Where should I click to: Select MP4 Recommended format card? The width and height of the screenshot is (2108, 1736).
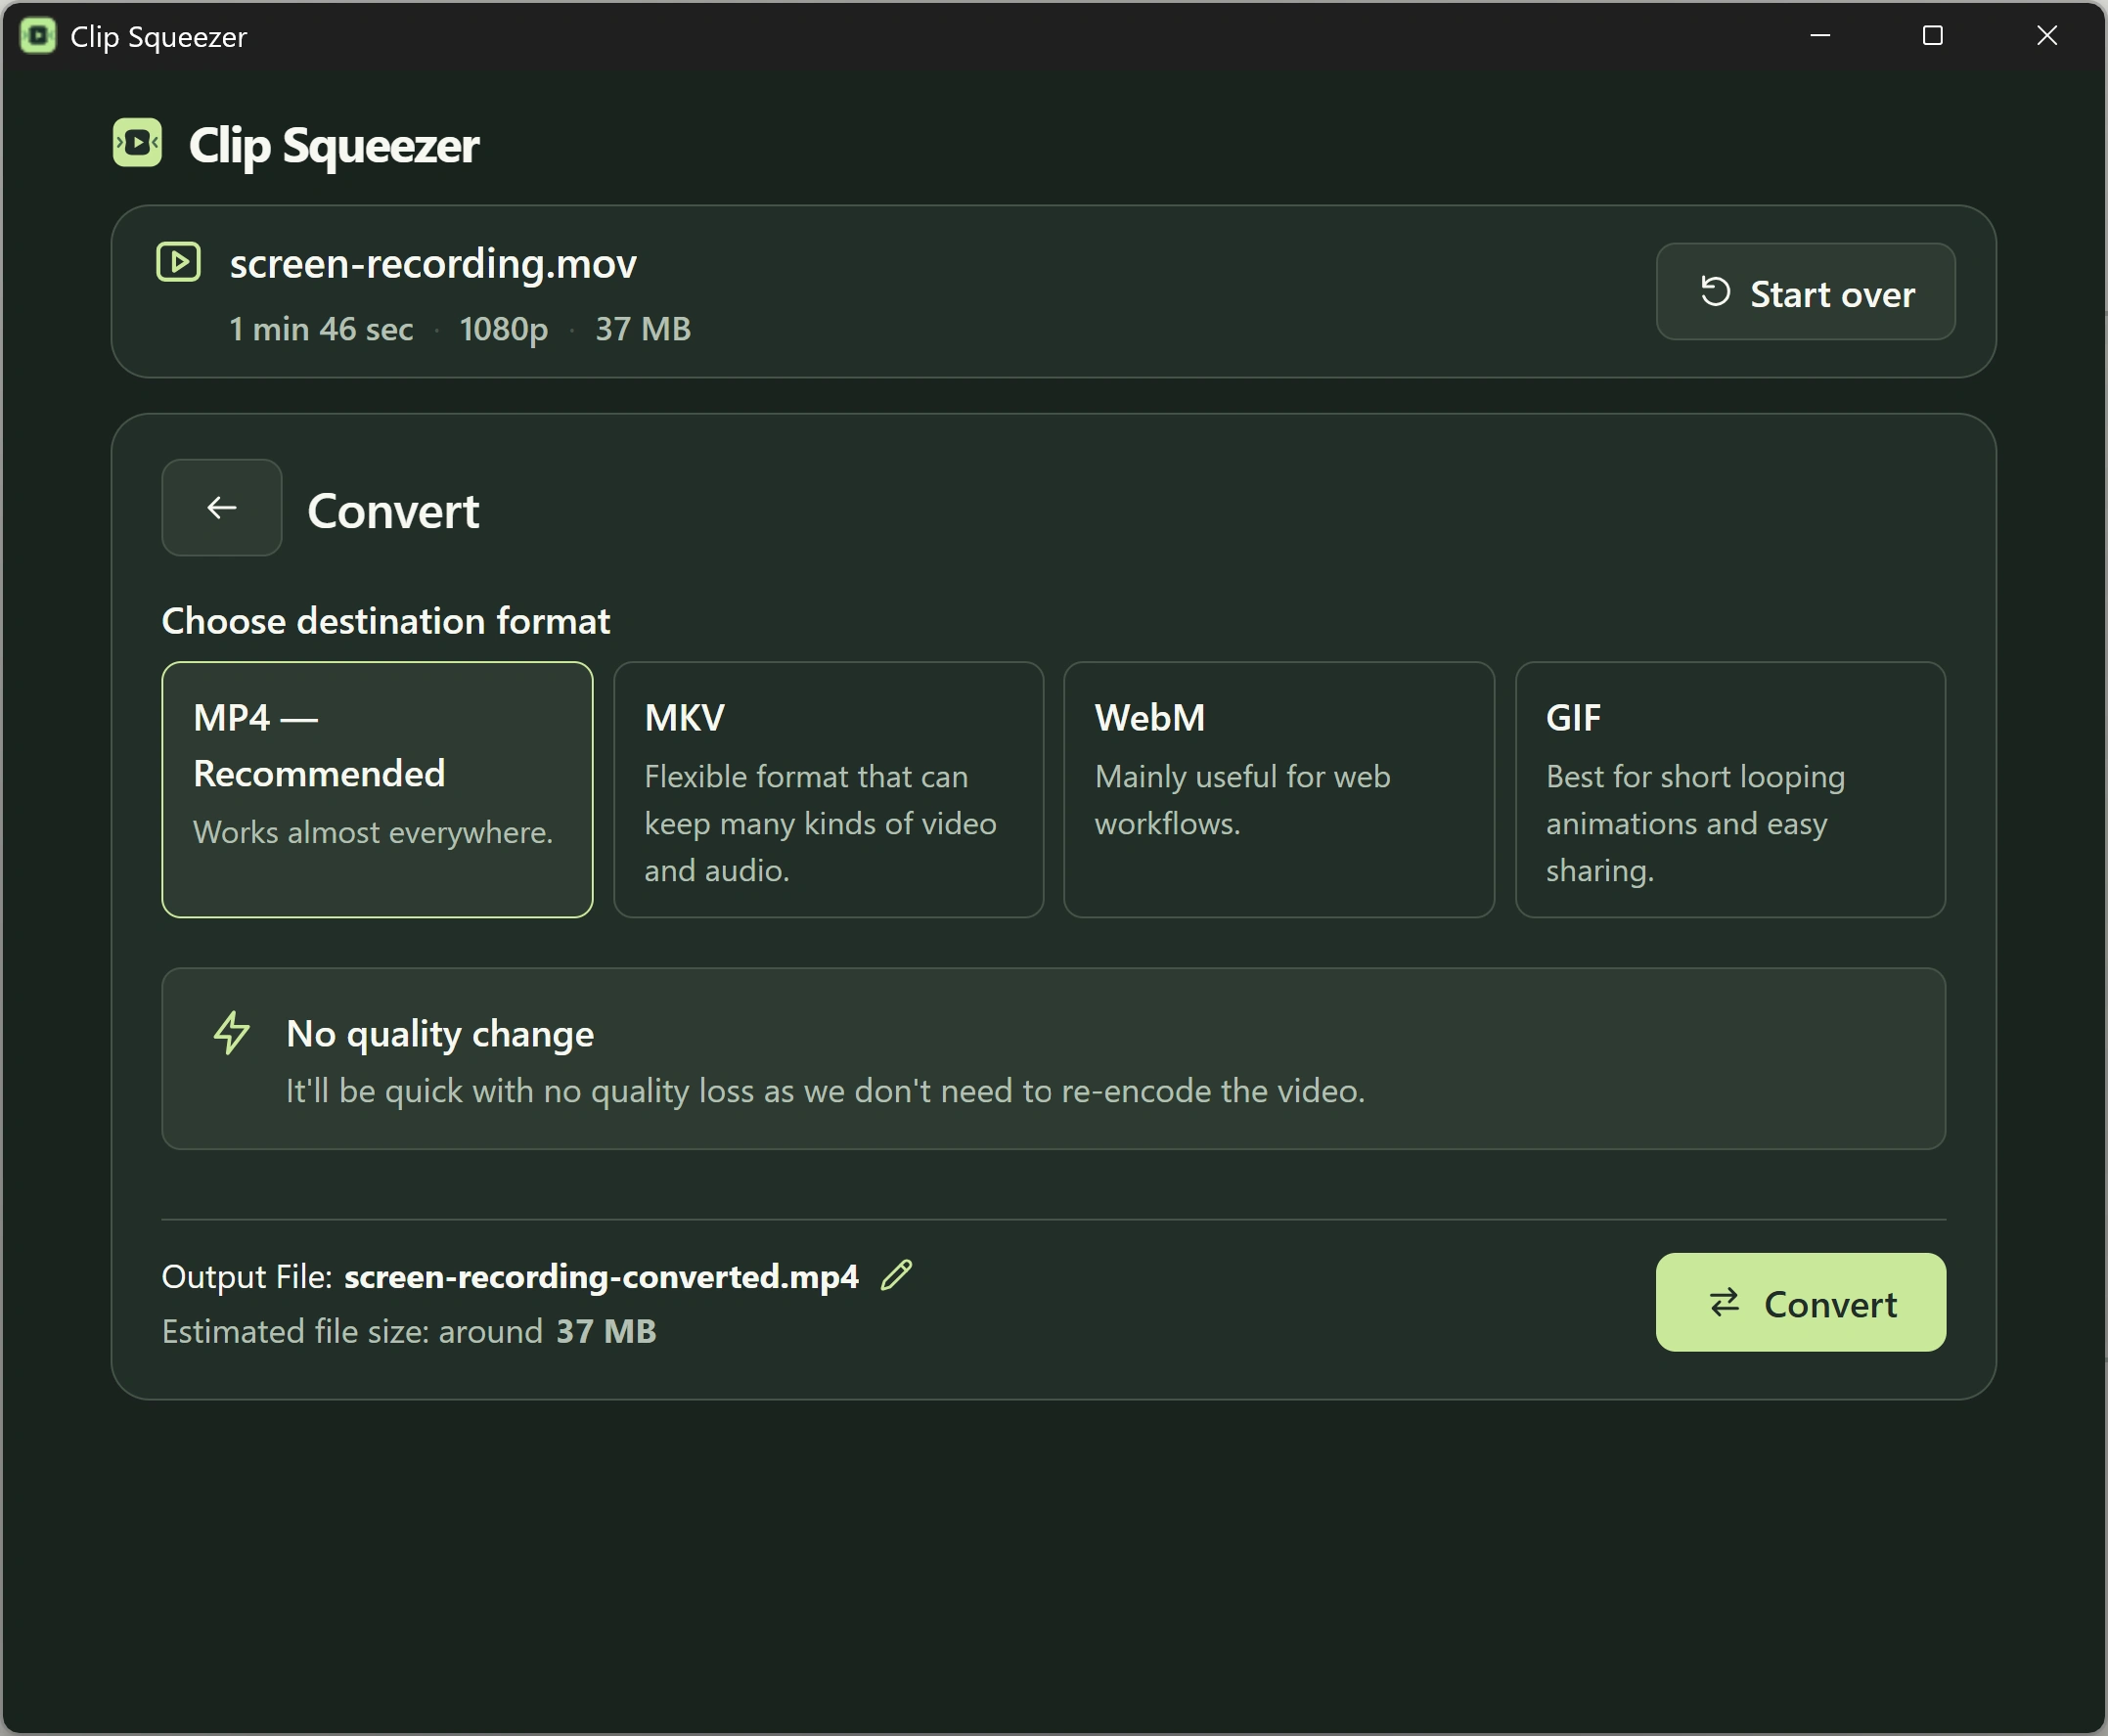click(377, 789)
